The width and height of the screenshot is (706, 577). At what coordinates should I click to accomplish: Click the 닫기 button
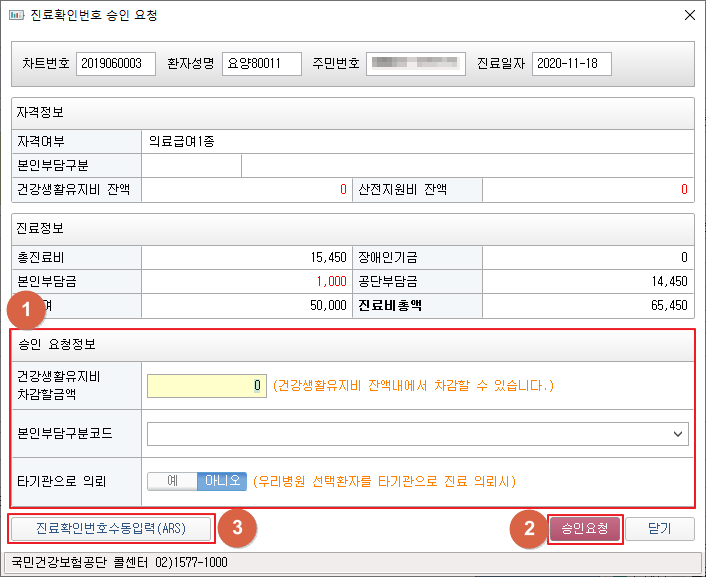(660, 528)
